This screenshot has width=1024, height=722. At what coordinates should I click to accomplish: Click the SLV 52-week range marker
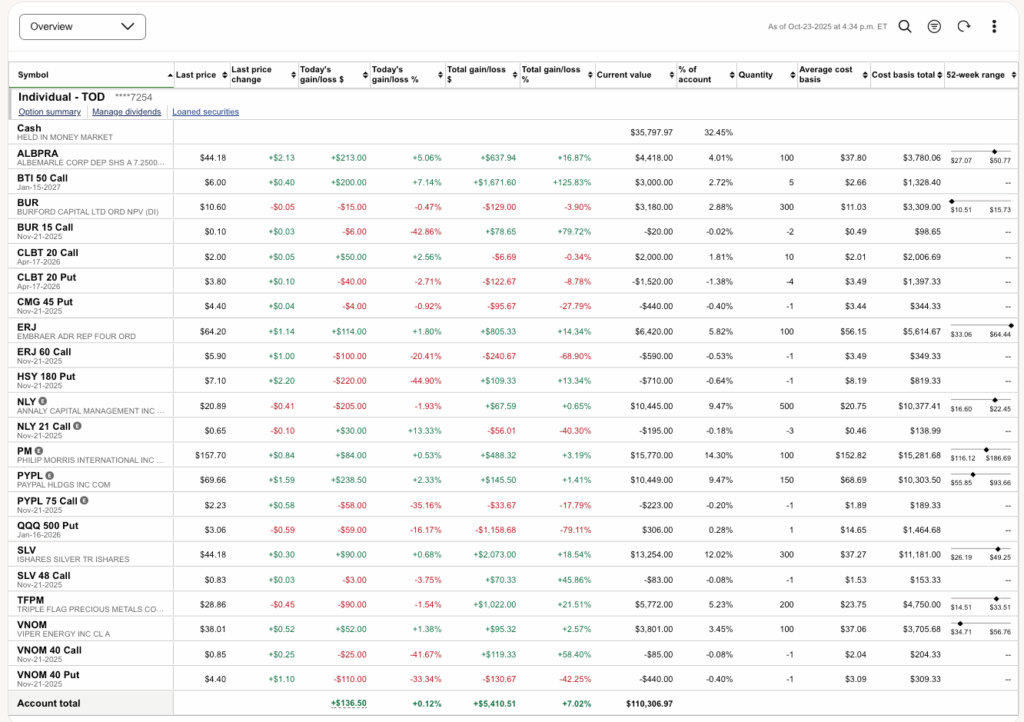pyautogui.click(x=997, y=549)
